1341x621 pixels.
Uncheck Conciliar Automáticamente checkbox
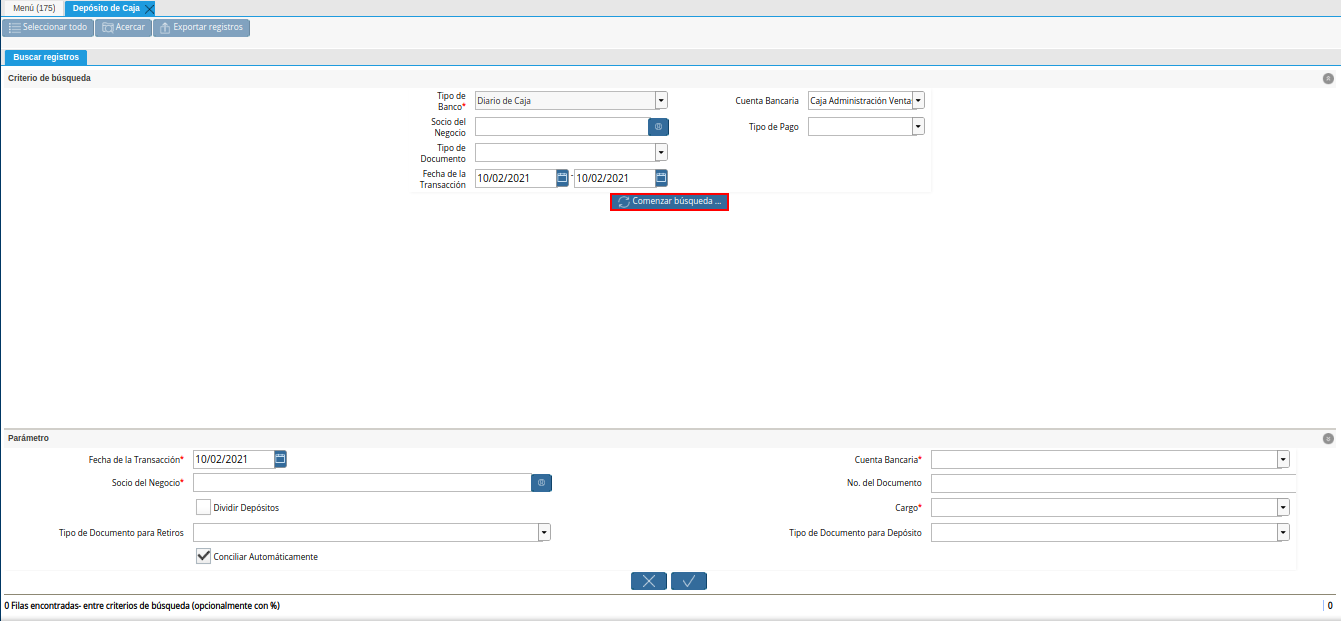[203, 556]
